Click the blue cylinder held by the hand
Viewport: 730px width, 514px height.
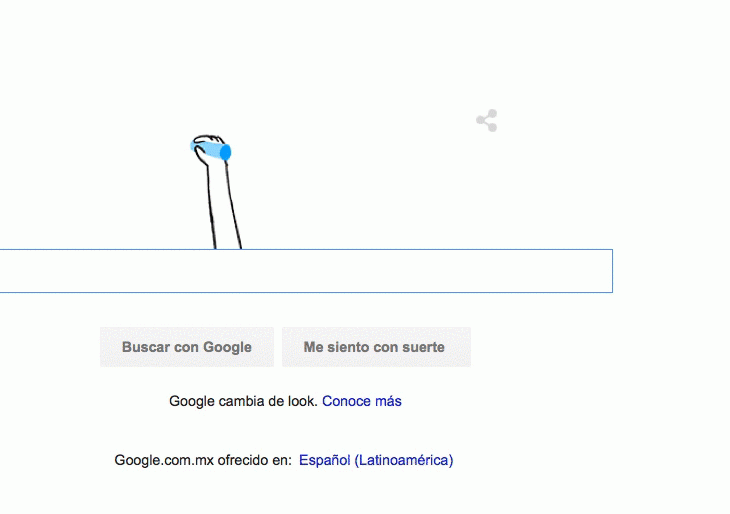pos(211,150)
